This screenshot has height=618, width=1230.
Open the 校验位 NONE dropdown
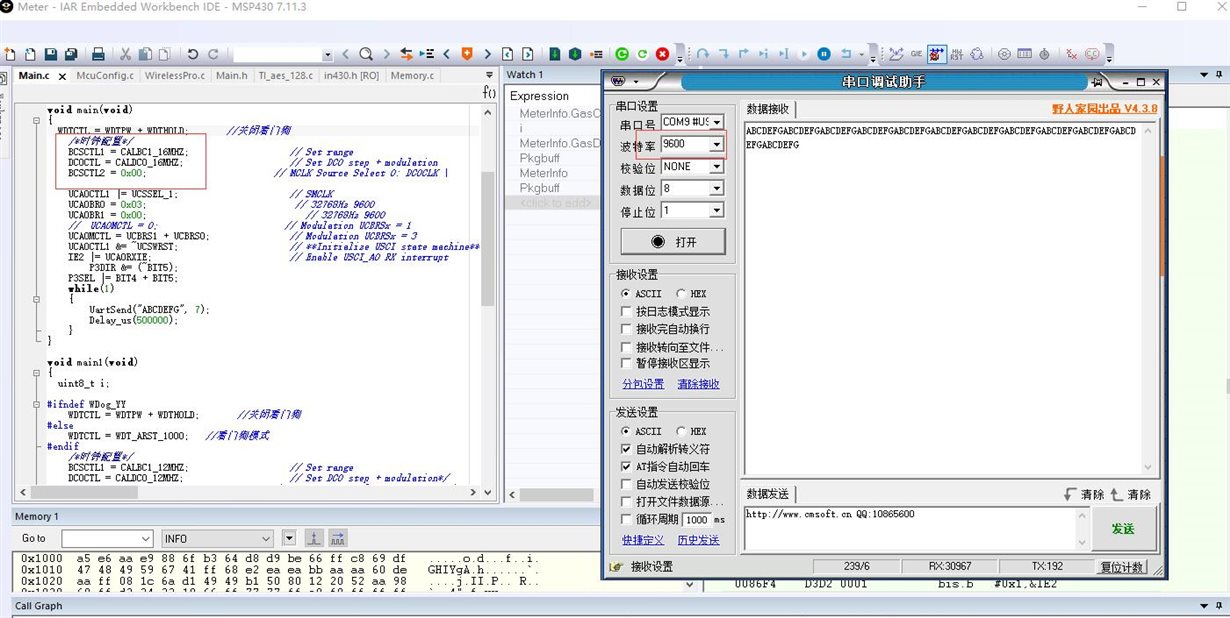(717, 167)
